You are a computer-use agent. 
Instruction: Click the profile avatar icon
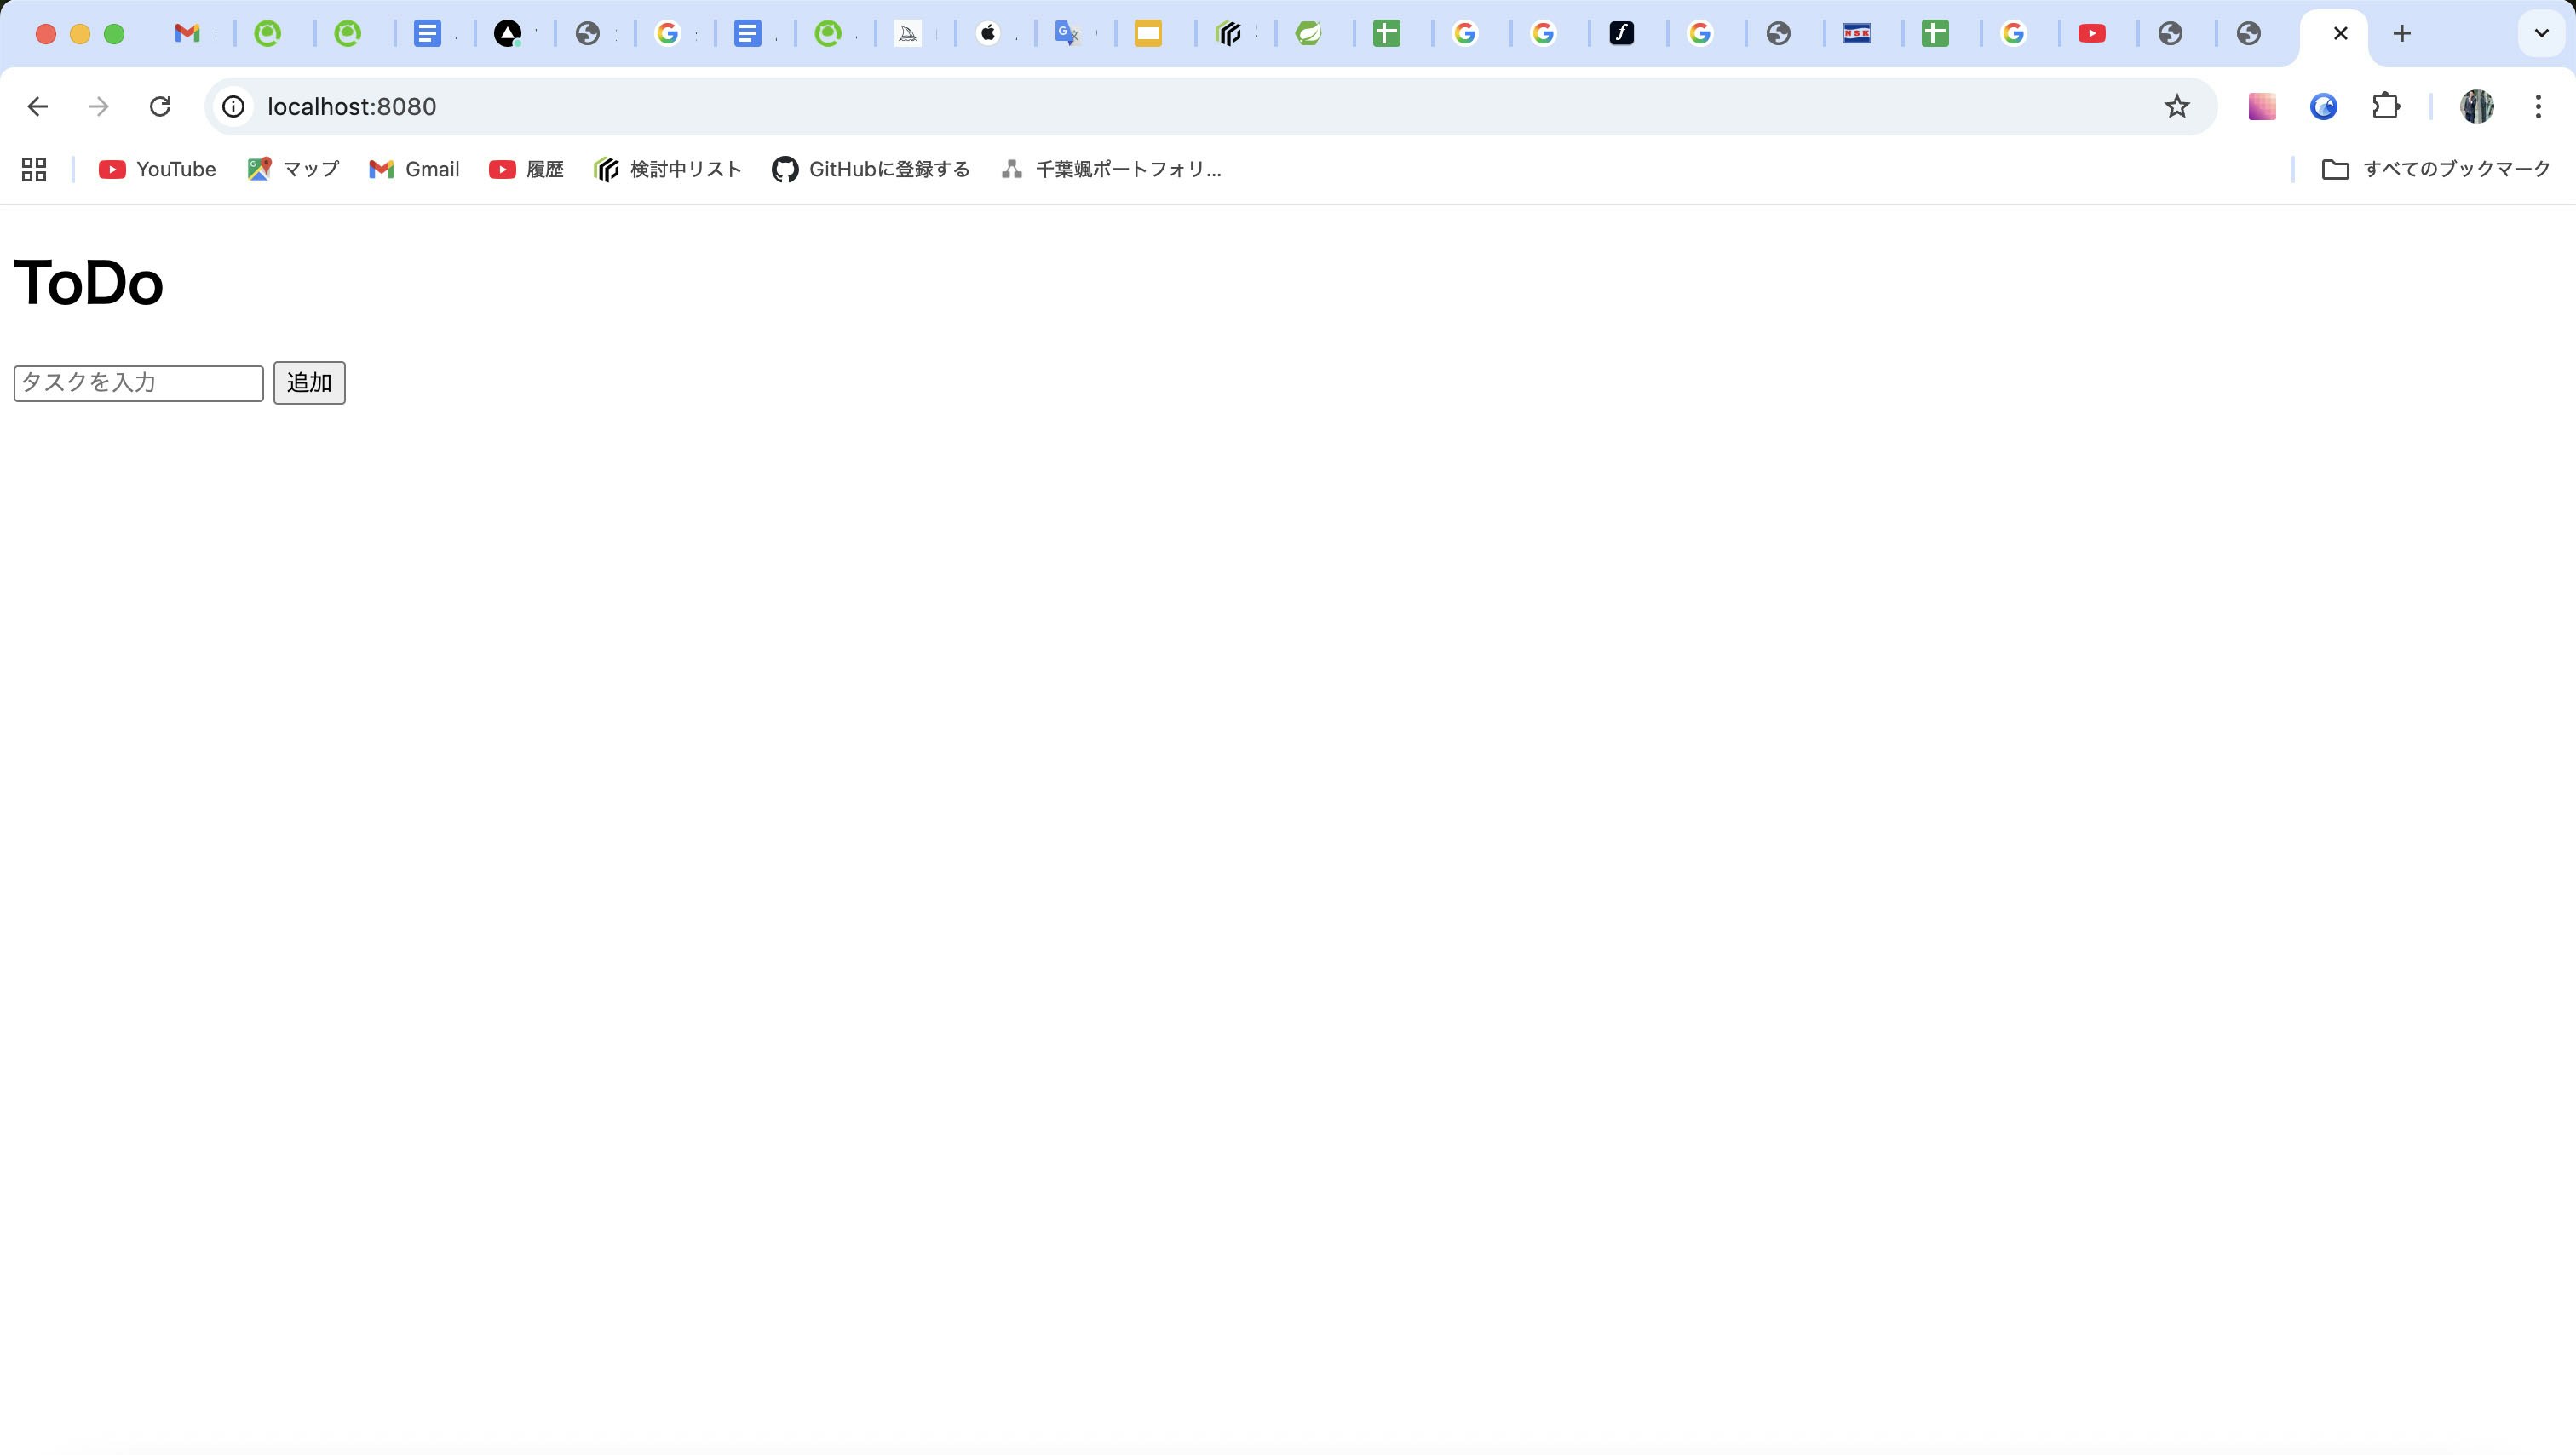2476,106
